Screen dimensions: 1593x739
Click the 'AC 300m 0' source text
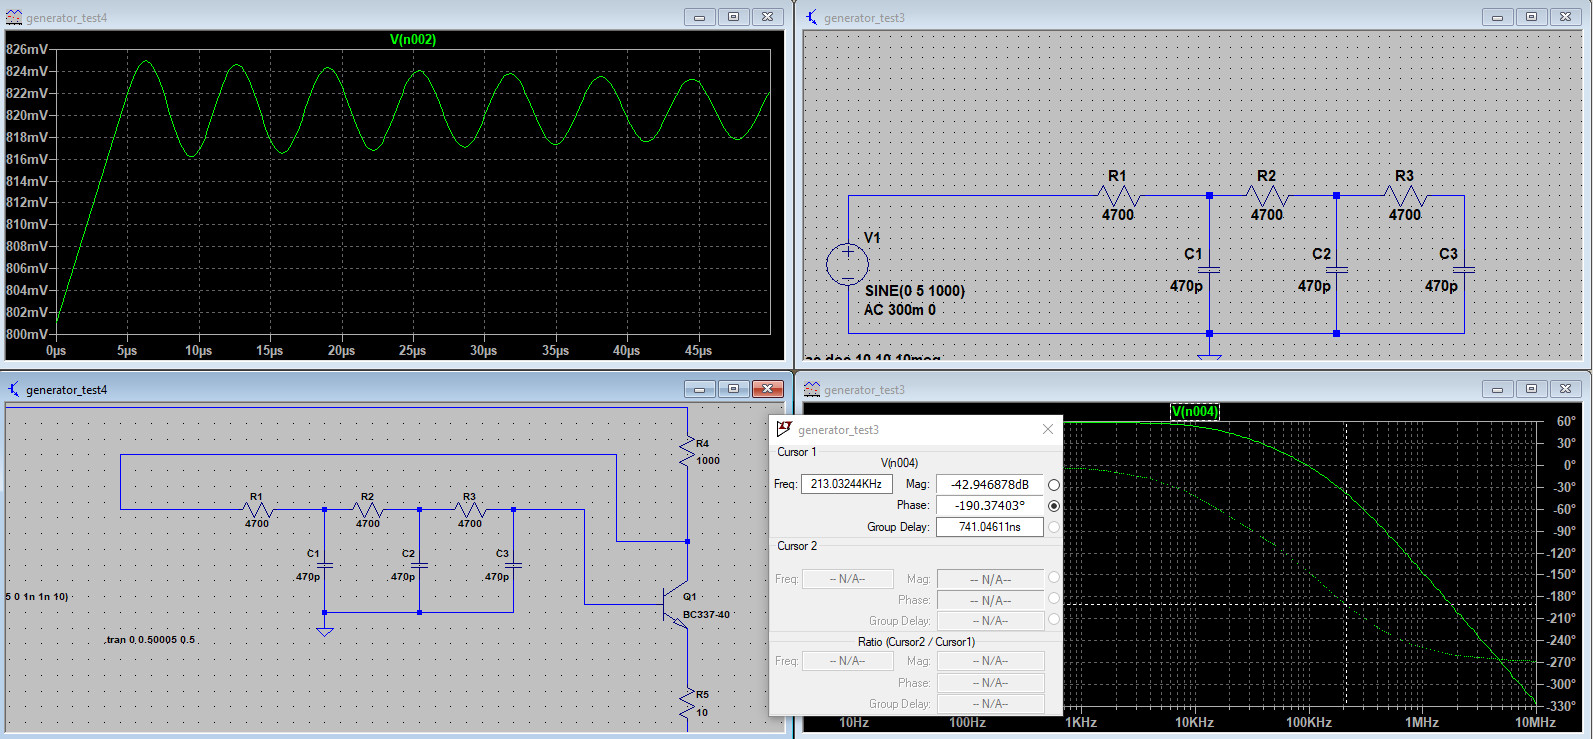tap(900, 310)
